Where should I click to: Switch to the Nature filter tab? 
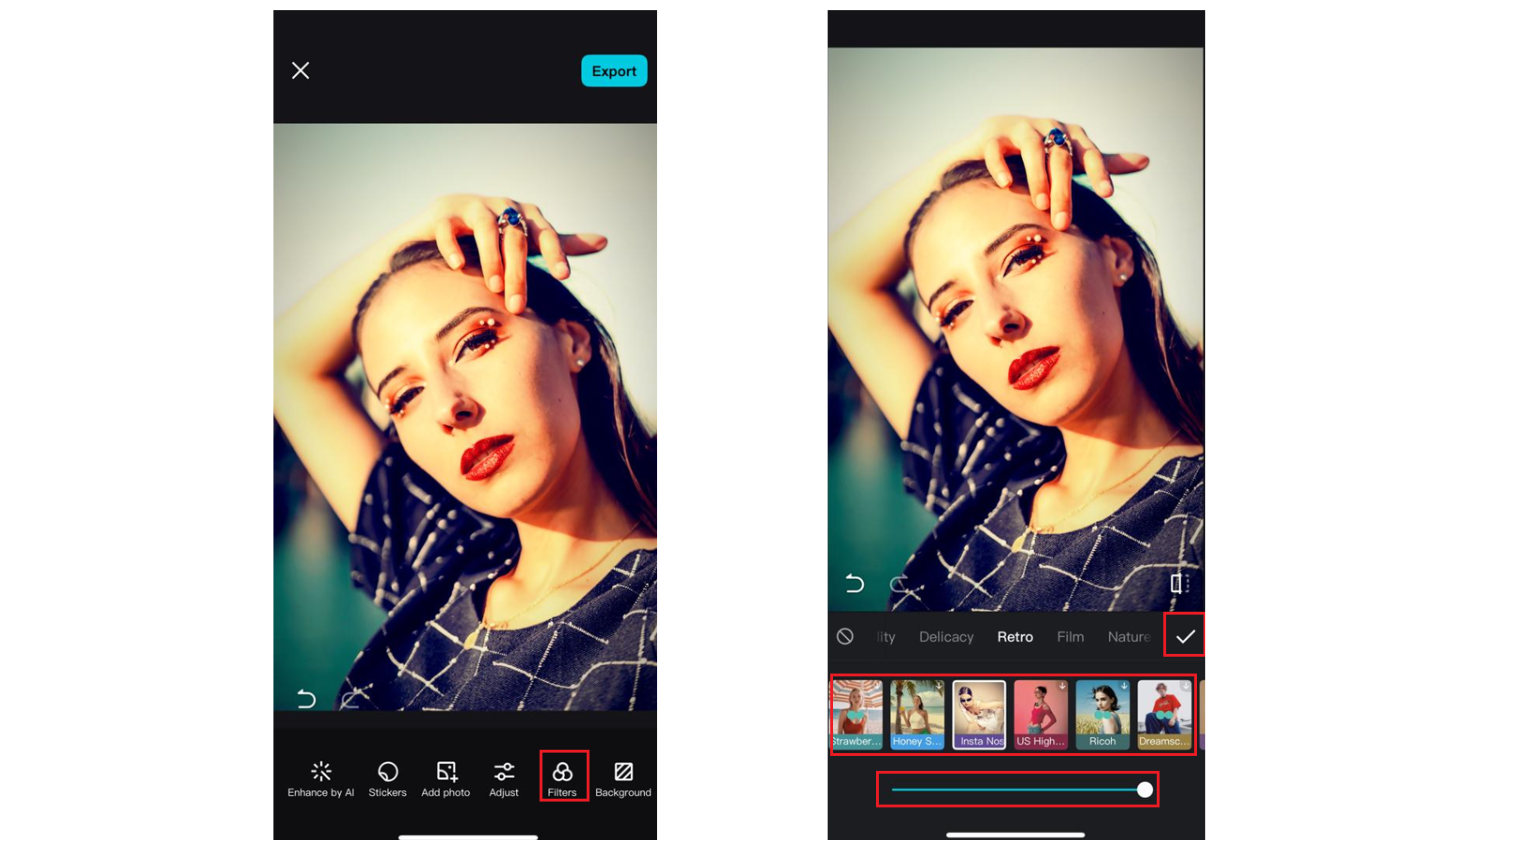[1129, 637]
